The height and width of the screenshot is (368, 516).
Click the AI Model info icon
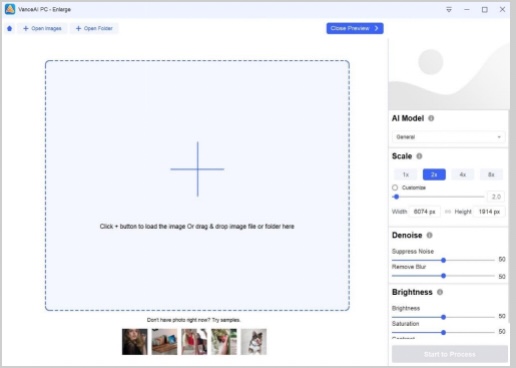pos(431,118)
